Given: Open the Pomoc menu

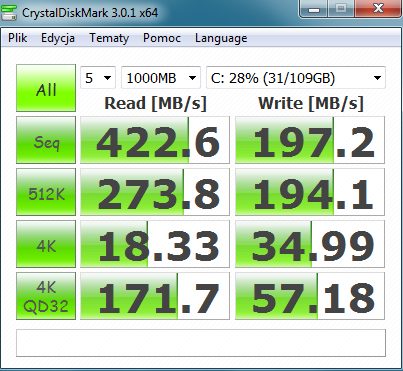Looking at the screenshot, I should point(162,38).
